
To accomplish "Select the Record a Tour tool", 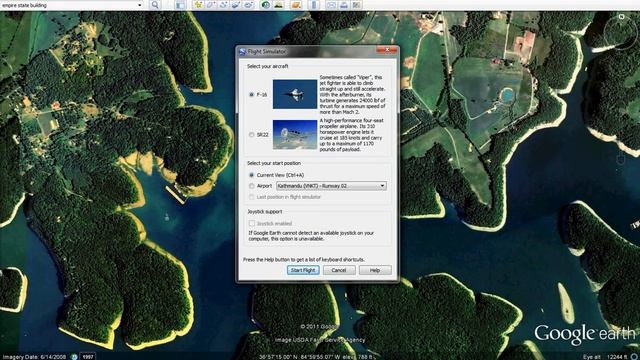I will [x=249, y=5].
